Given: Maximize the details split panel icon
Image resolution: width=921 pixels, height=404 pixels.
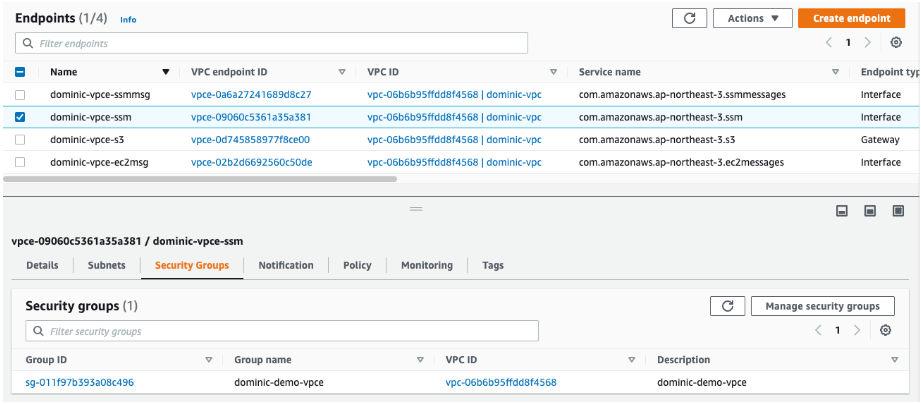Looking at the screenshot, I should pos(898,211).
